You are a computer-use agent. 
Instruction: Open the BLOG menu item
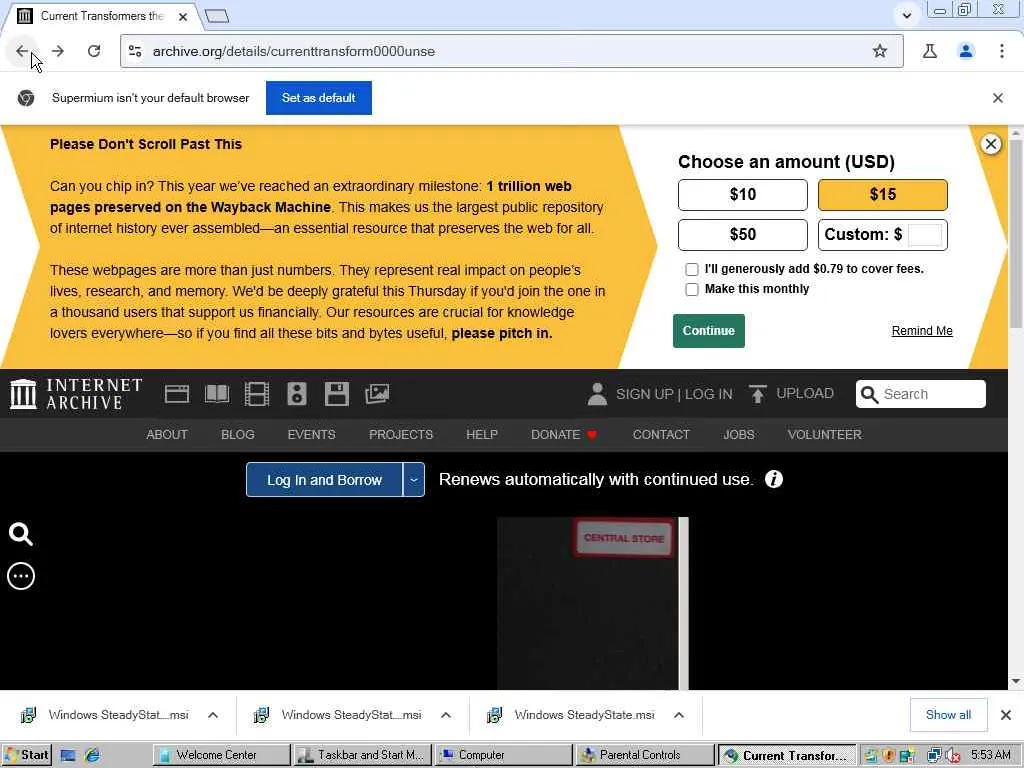point(238,434)
